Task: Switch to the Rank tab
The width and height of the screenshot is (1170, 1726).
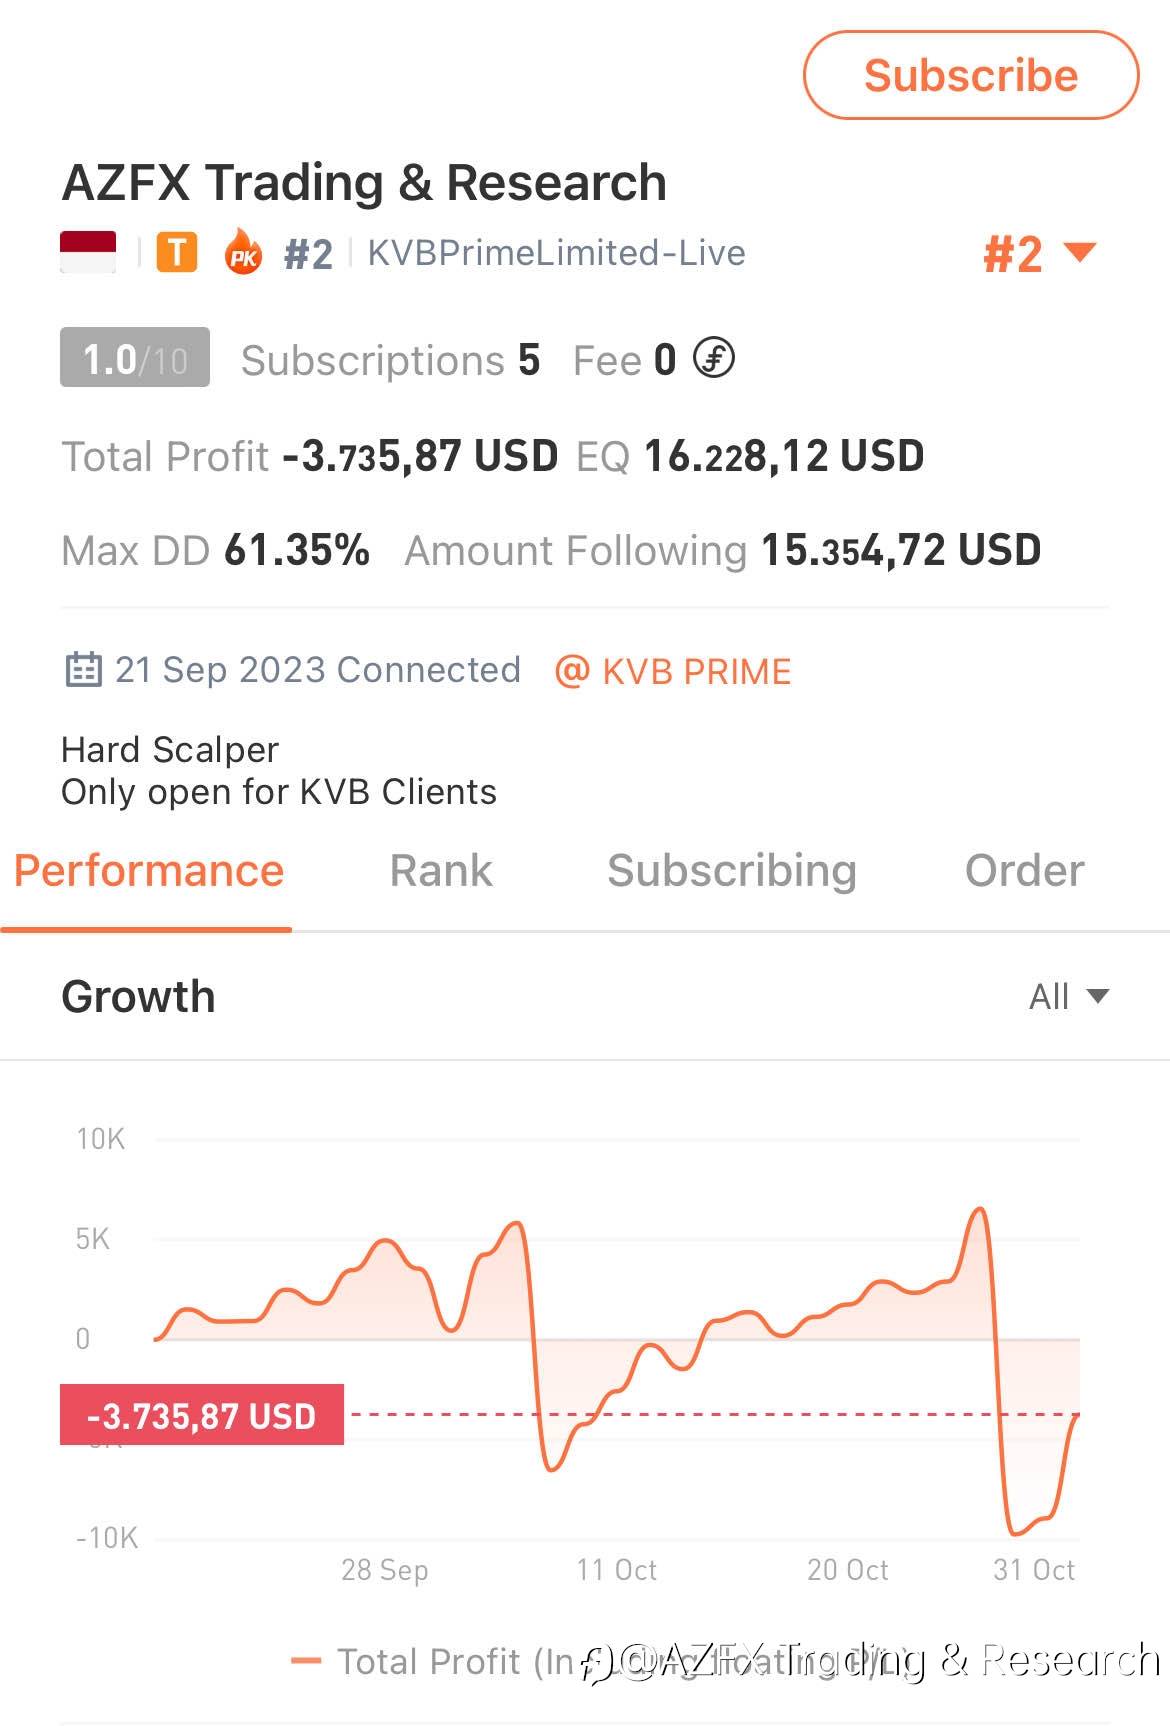Action: point(441,870)
